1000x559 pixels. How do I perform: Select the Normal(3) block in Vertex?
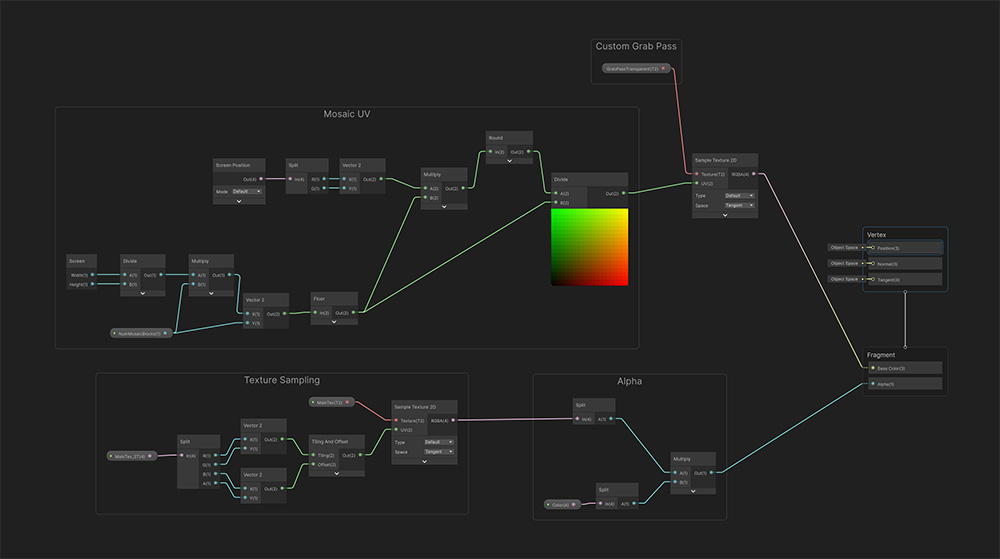coord(905,264)
